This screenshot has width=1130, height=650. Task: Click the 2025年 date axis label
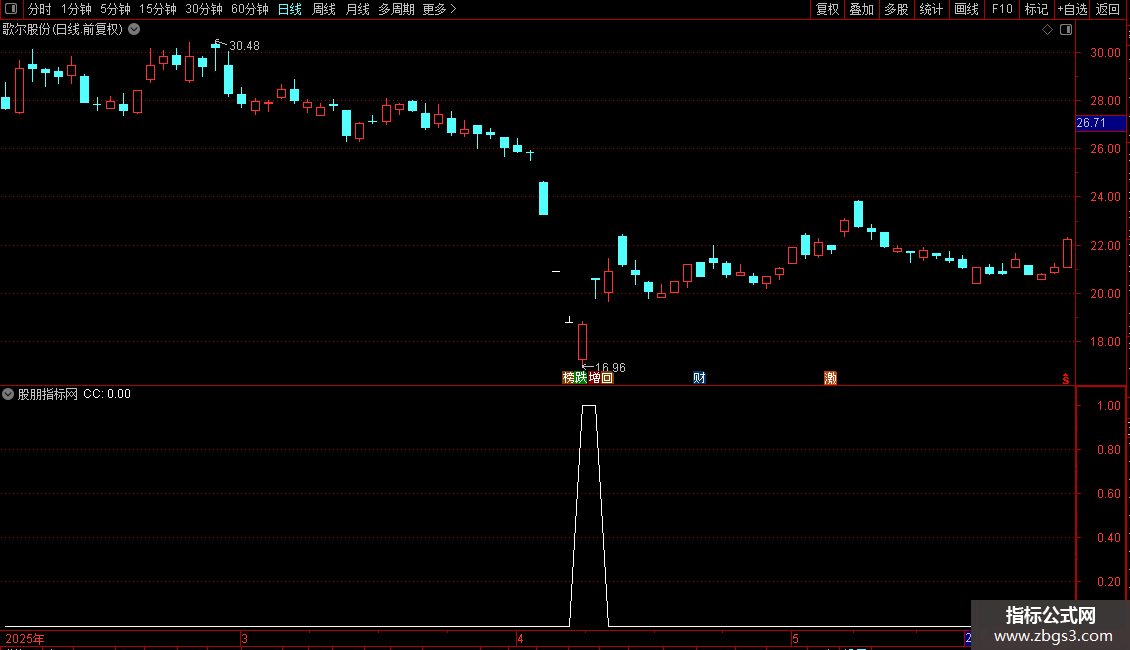click(25, 639)
